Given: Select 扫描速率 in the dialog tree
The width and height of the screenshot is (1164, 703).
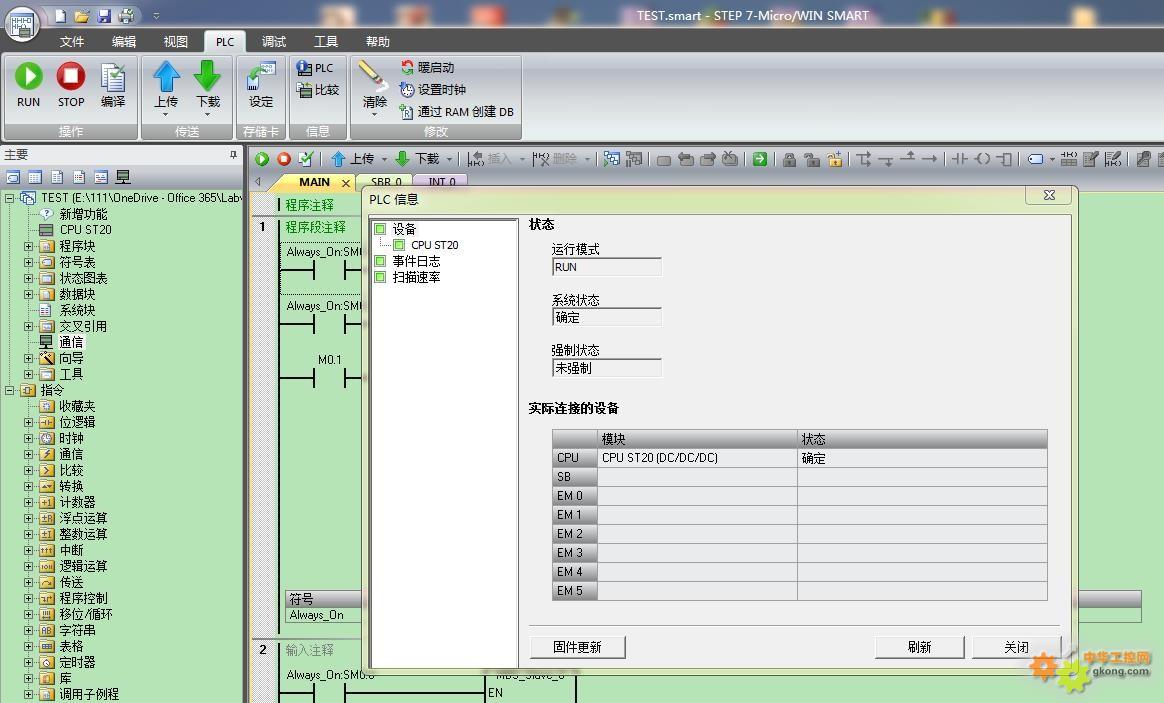Looking at the screenshot, I should click(x=416, y=278).
